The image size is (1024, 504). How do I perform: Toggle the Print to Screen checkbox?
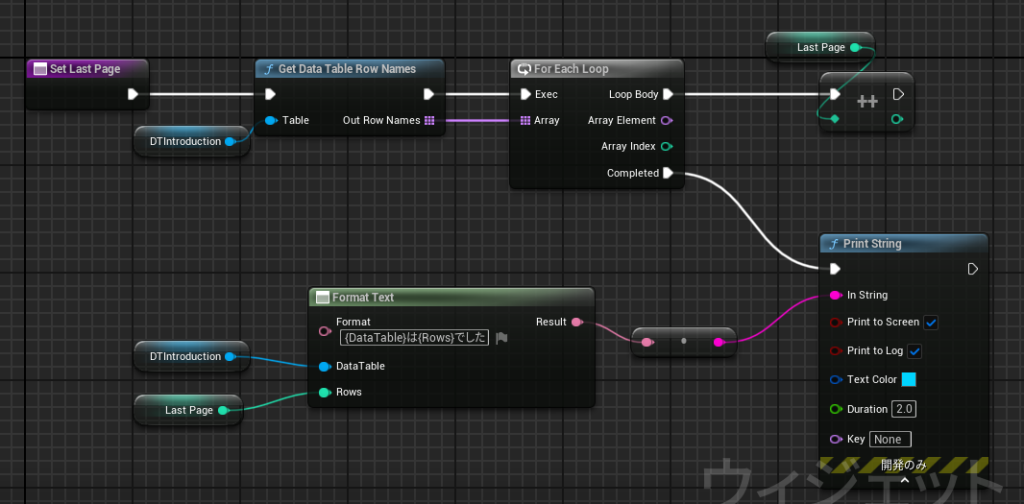click(931, 323)
